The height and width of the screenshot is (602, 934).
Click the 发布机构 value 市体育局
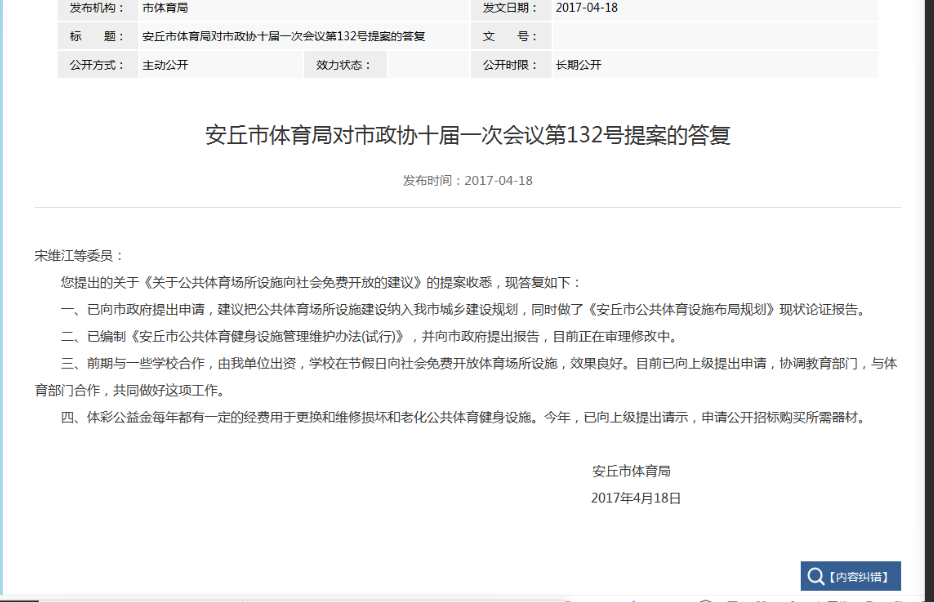pos(165,8)
